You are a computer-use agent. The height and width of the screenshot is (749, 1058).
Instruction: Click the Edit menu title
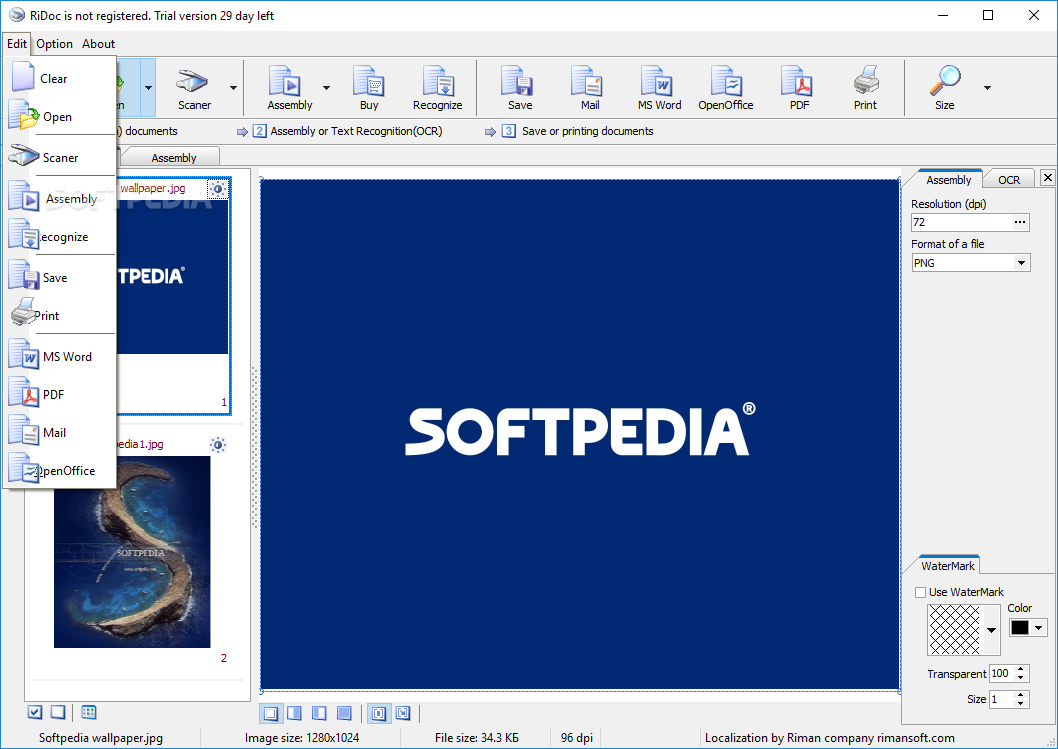(x=17, y=44)
